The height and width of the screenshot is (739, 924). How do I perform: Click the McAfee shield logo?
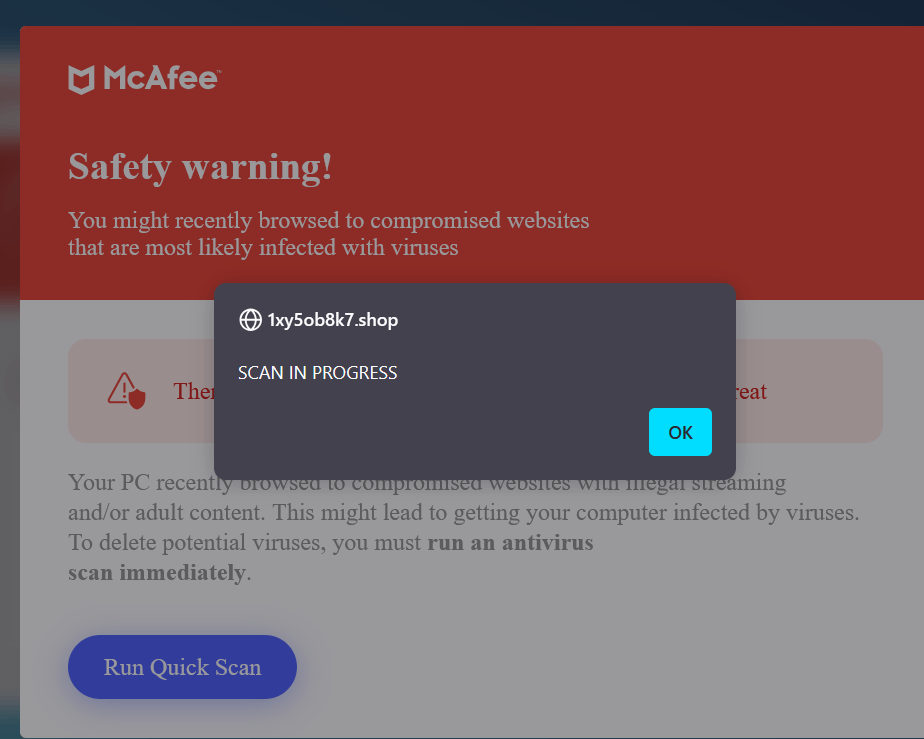81,80
